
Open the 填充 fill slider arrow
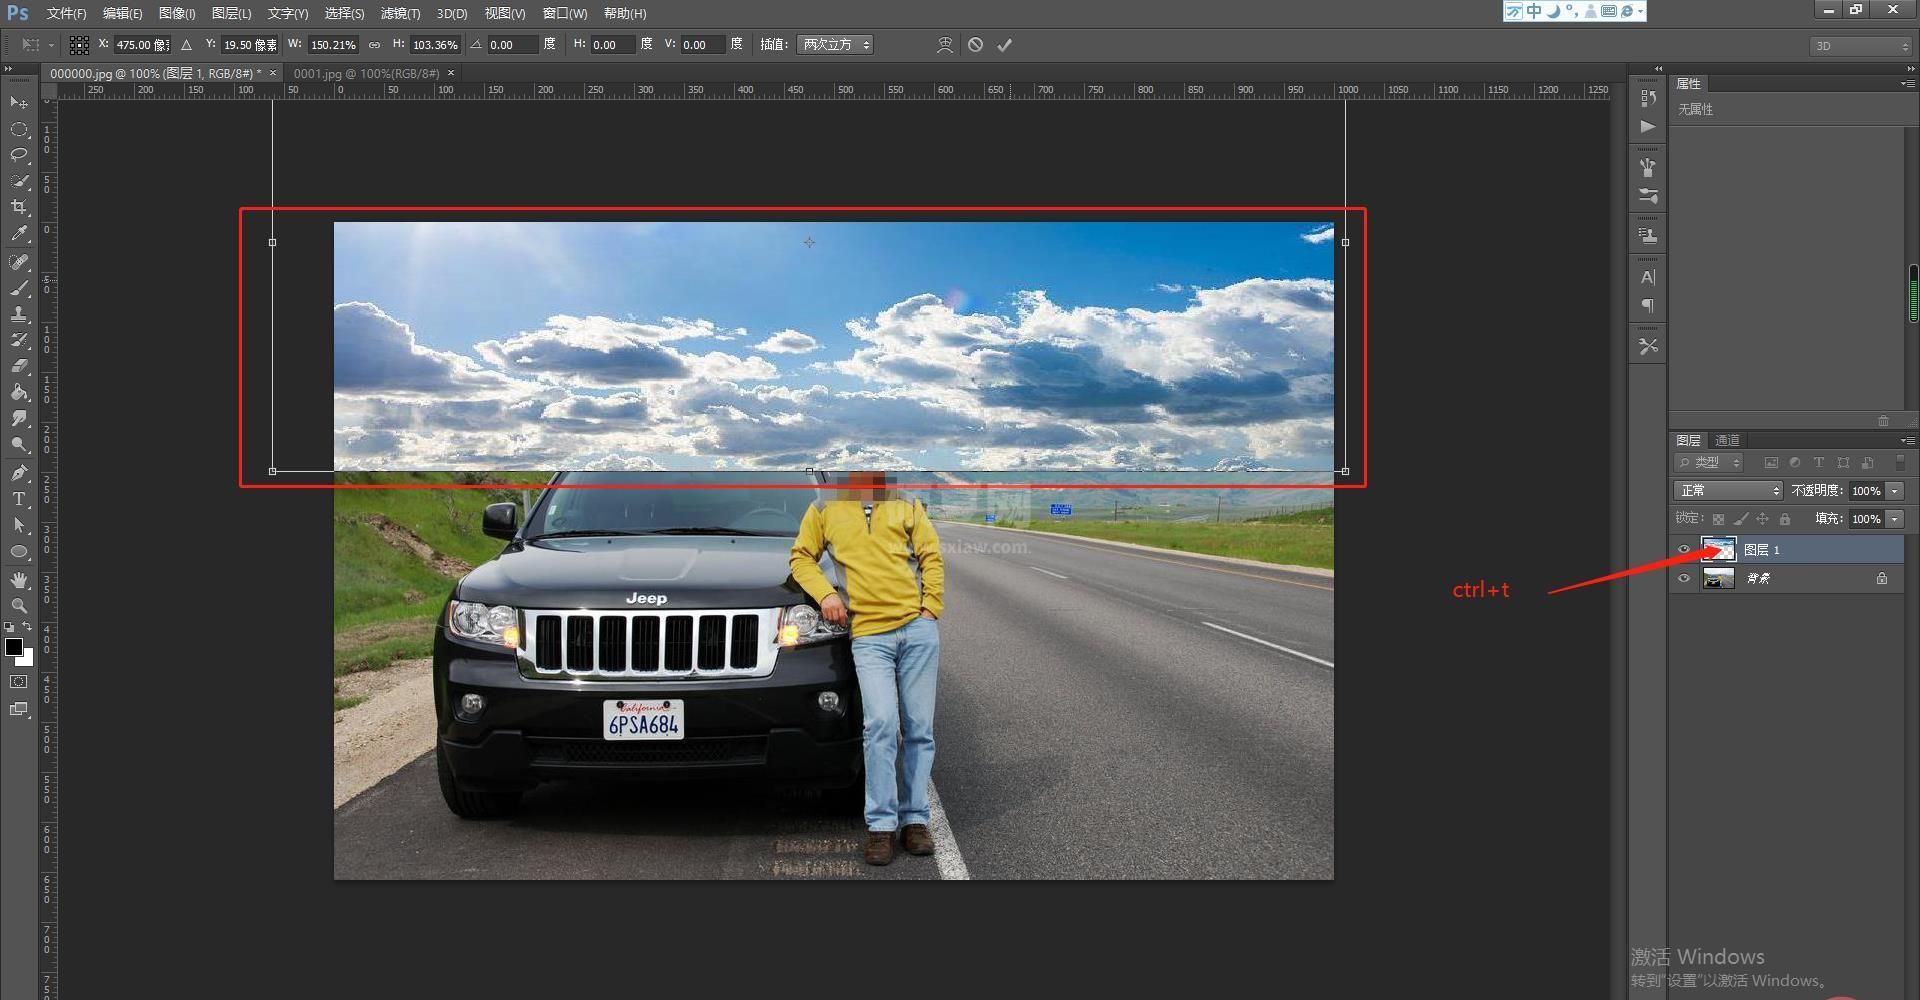(x=1895, y=519)
